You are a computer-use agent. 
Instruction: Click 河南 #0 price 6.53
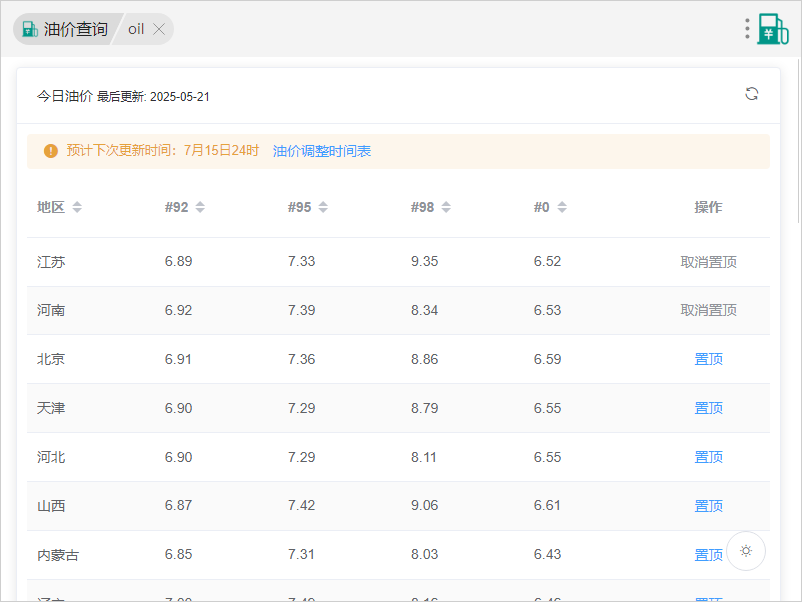pos(547,310)
